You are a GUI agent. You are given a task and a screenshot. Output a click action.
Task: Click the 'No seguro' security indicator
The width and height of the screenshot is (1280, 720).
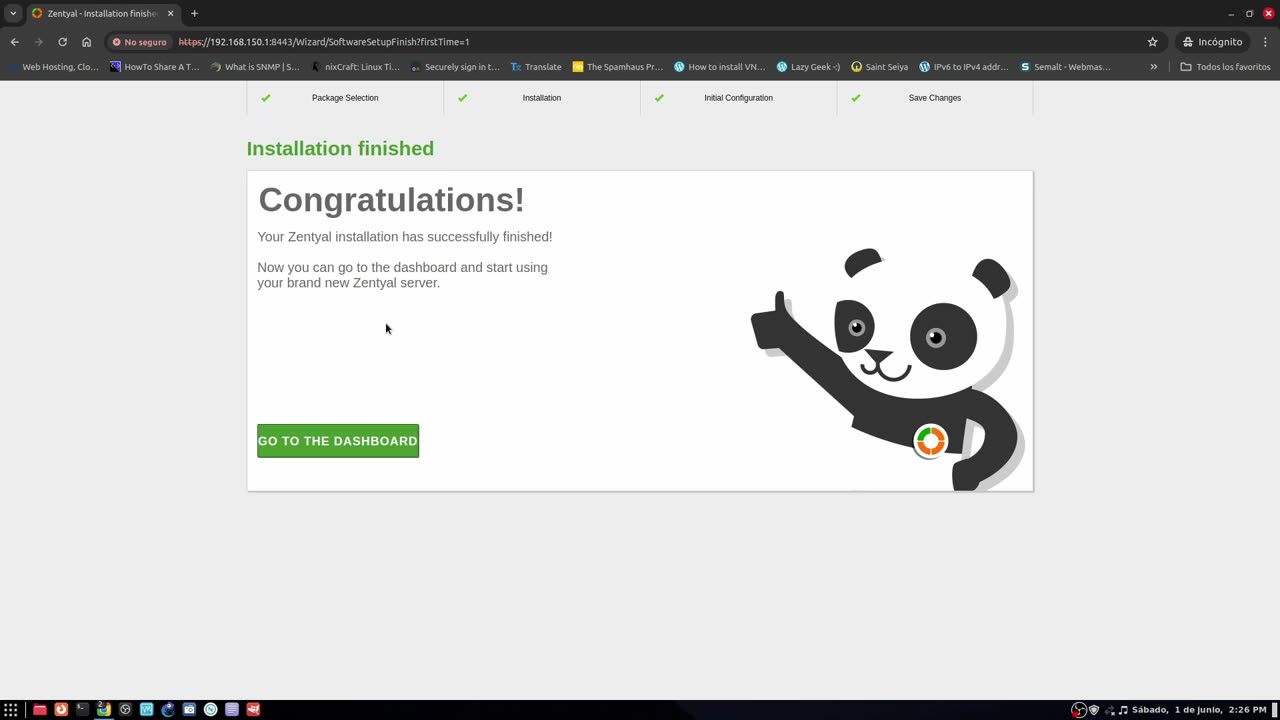pyautogui.click(x=139, y=42)
